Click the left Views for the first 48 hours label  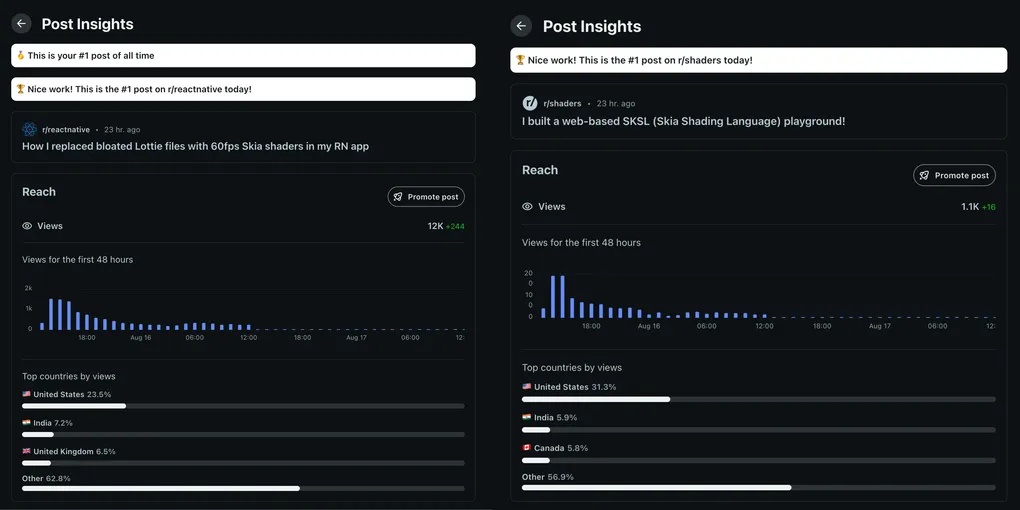coord(77,260)
